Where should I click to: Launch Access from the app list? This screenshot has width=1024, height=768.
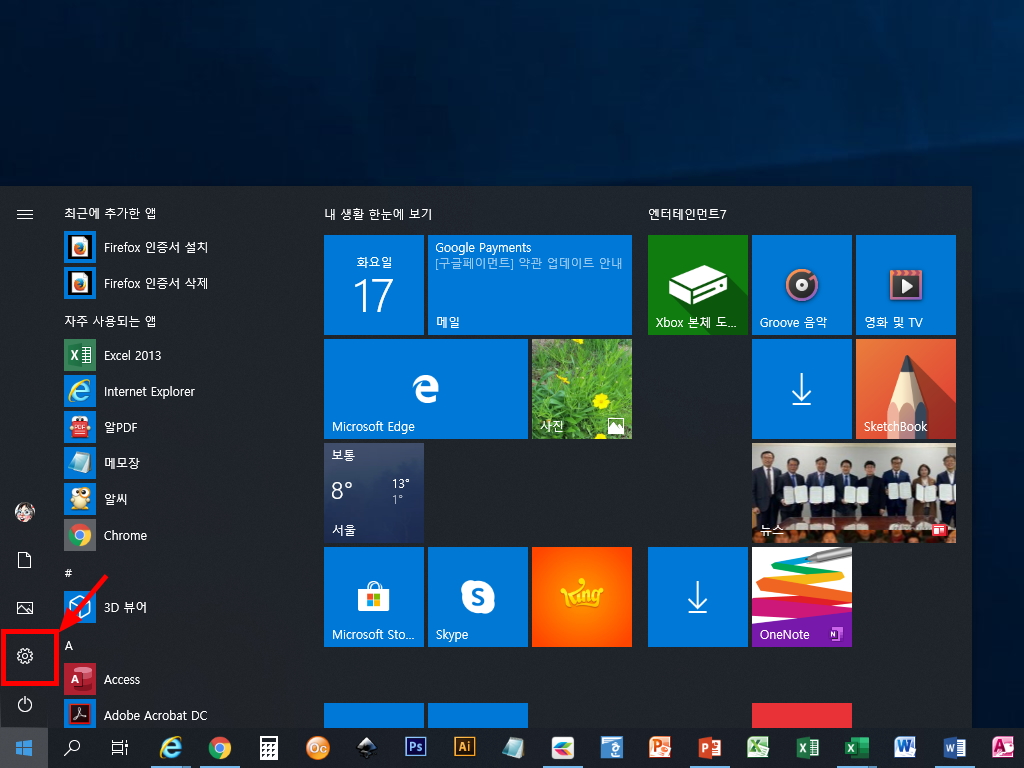click(x=103, y=679)
